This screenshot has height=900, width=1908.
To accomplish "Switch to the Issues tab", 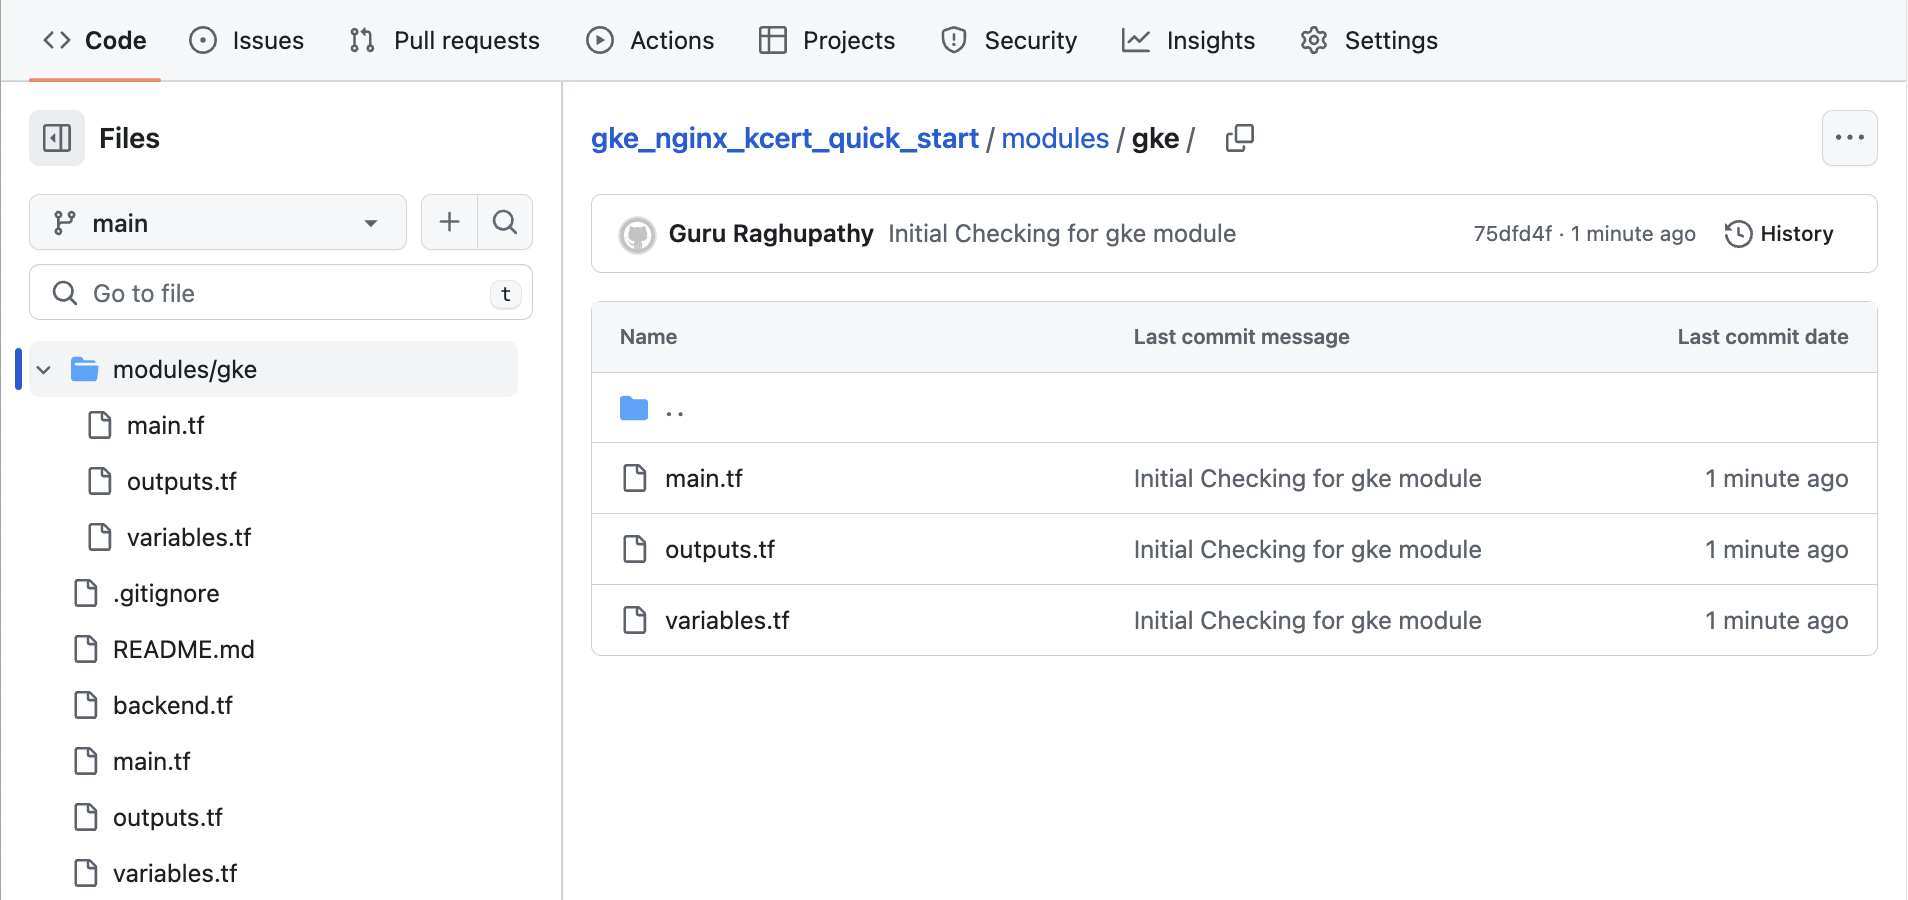I will pyautogui.click(x=247, y=41).
